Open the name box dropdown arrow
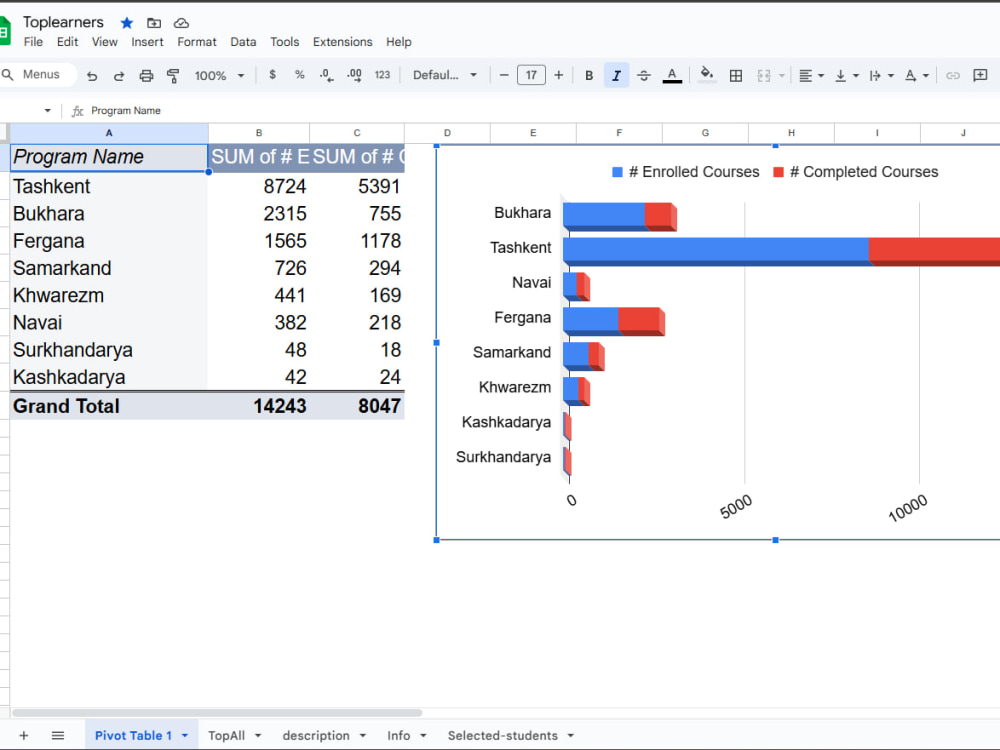 pos(47,110)
